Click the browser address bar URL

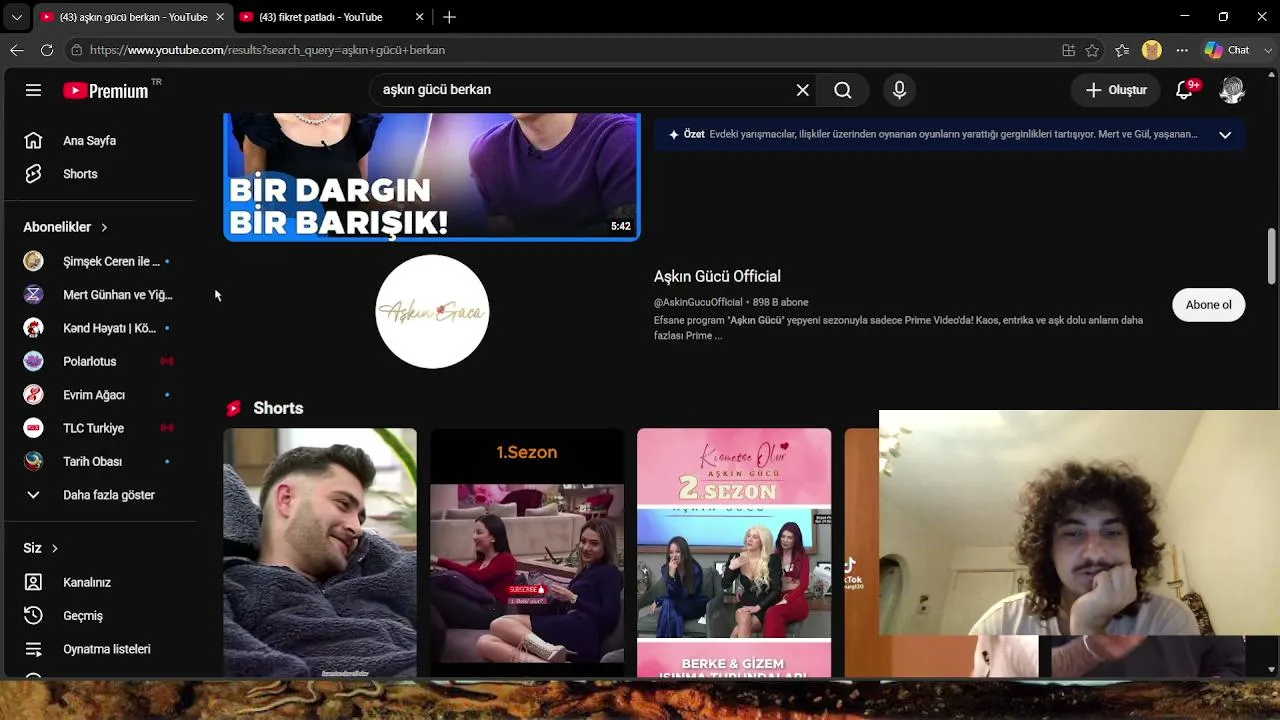click(x=267, y=50)
